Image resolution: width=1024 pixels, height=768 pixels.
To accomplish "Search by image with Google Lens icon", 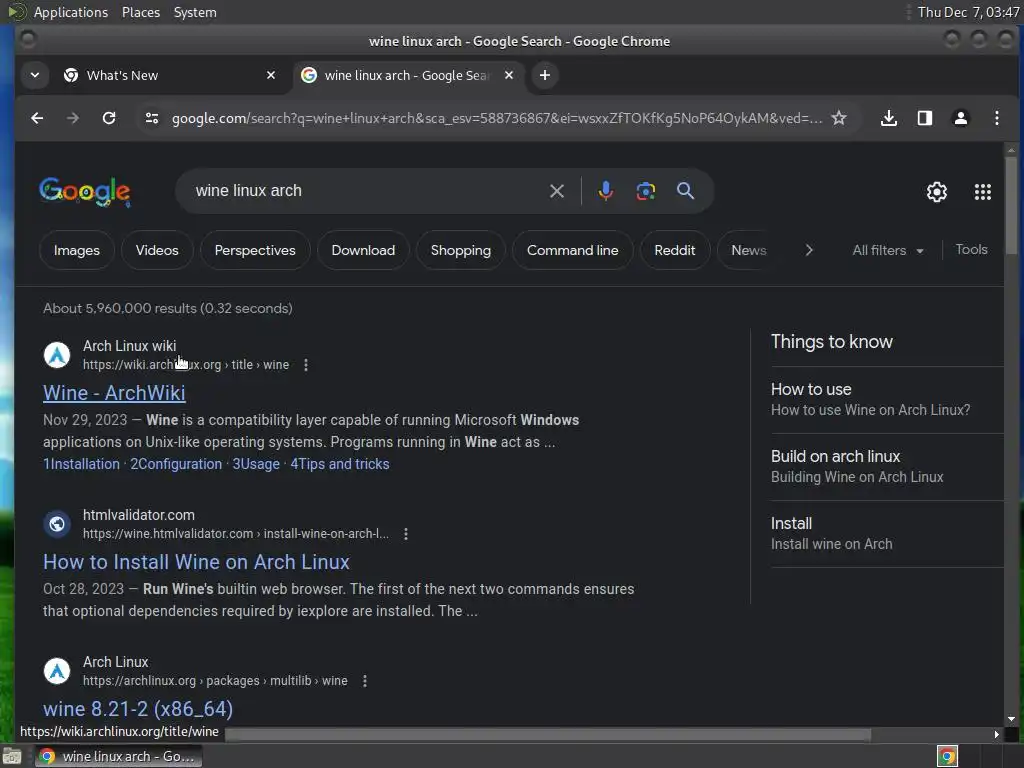I will tap(645, 191).
